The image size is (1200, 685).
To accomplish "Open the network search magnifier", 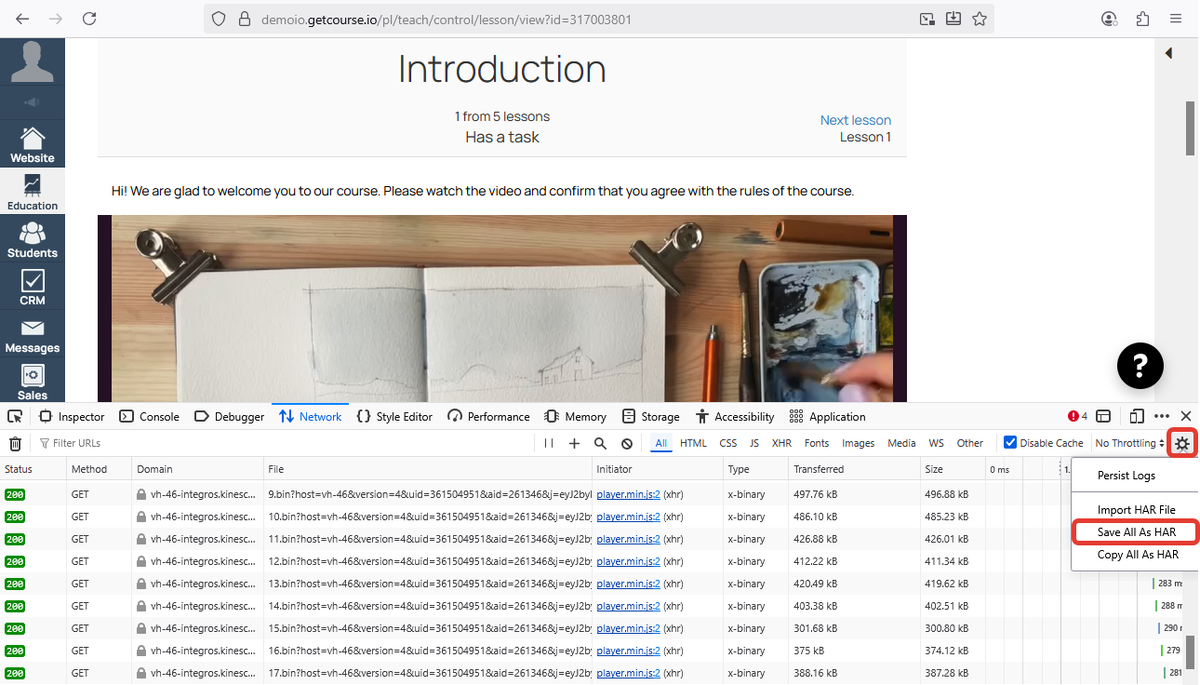I will pyautogui.click(x=600, y=443).
